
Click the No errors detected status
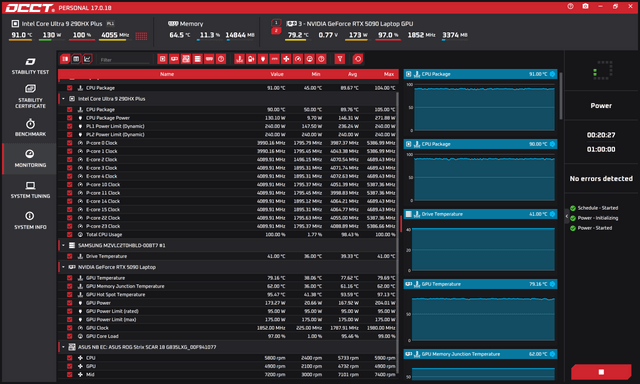(601, 178)
